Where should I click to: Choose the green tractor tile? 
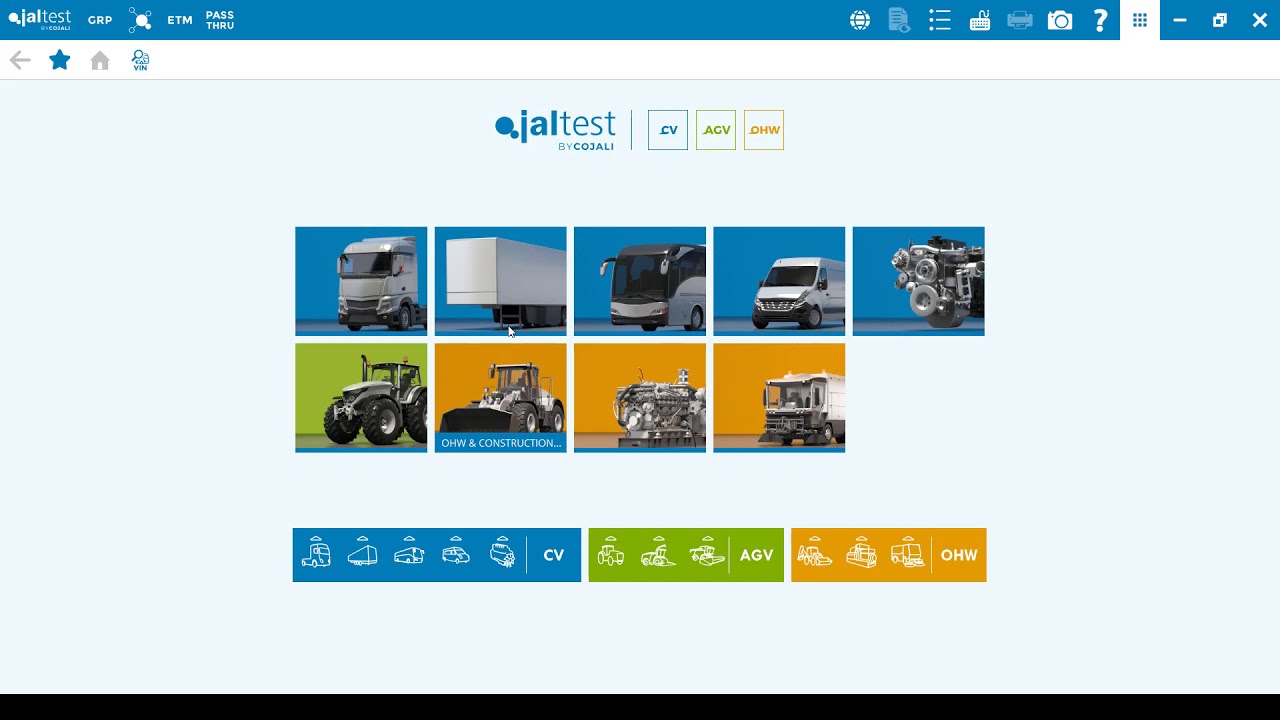(x=361, y=398)
